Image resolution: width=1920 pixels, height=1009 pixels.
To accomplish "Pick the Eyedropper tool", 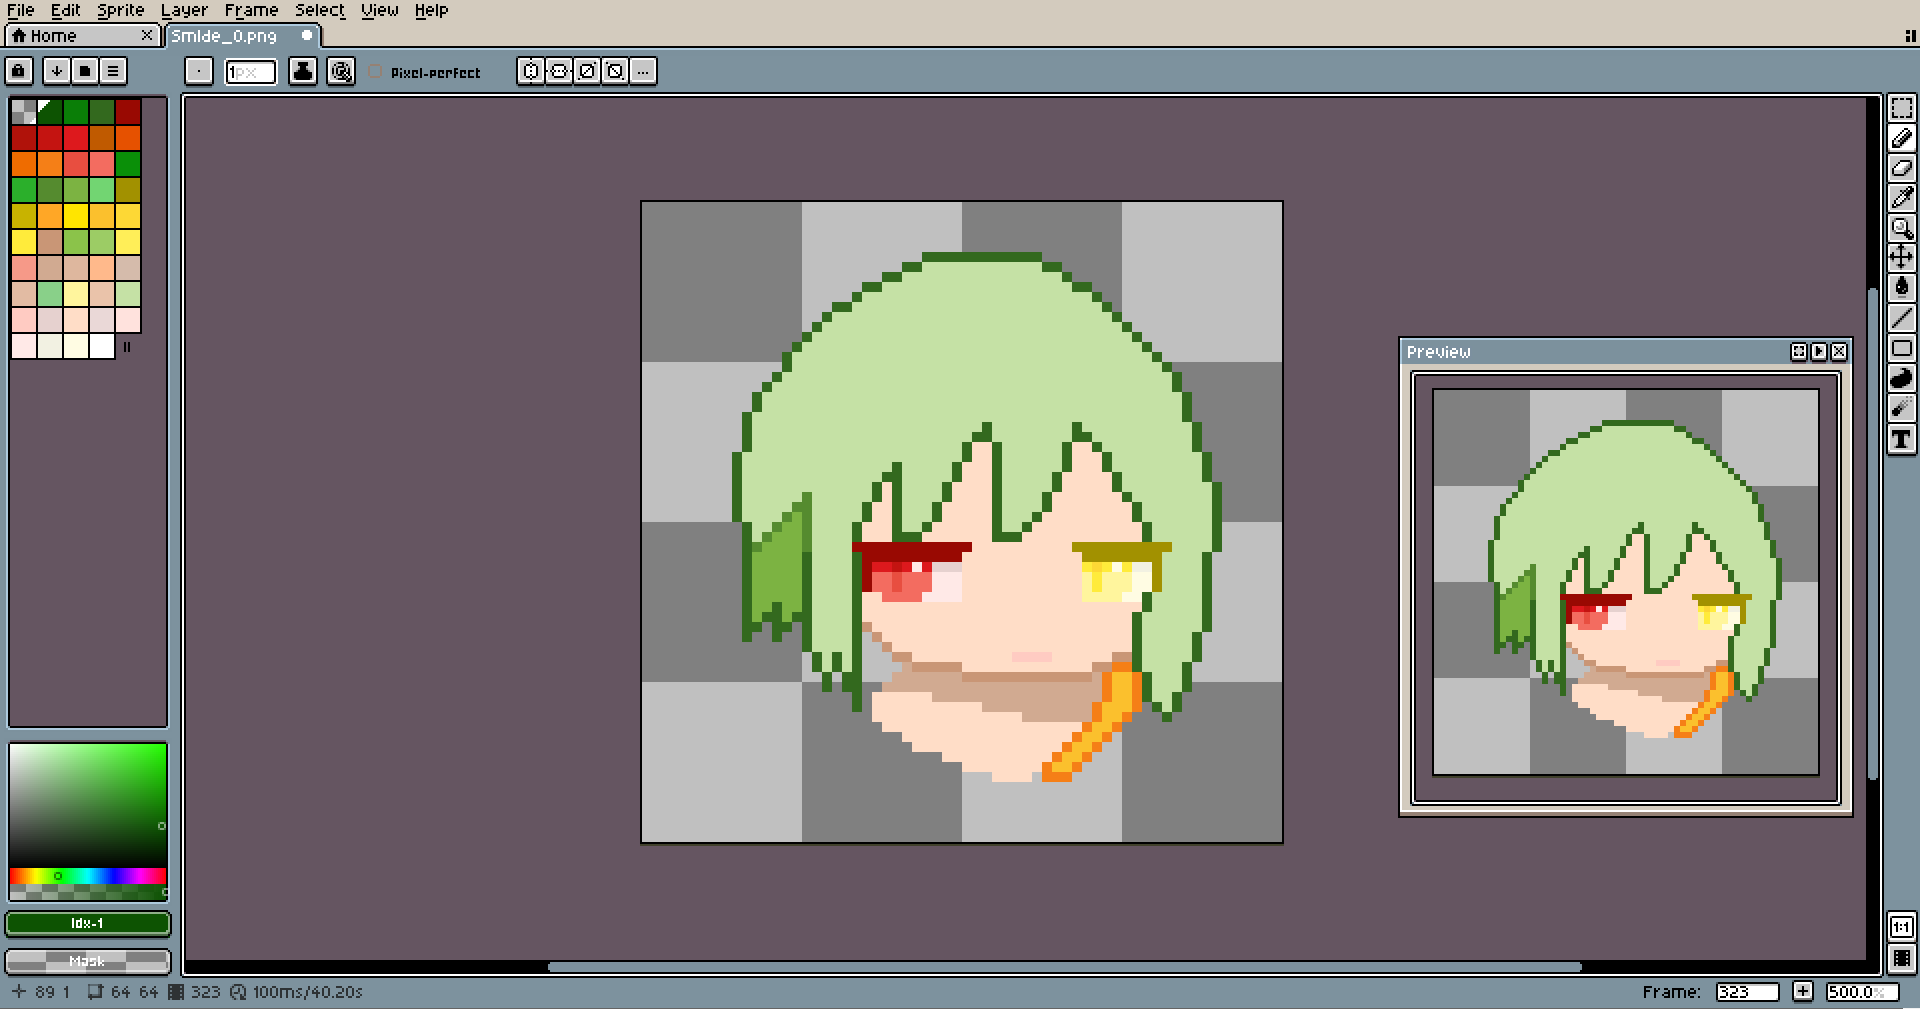I will (x=1901, y=198).
